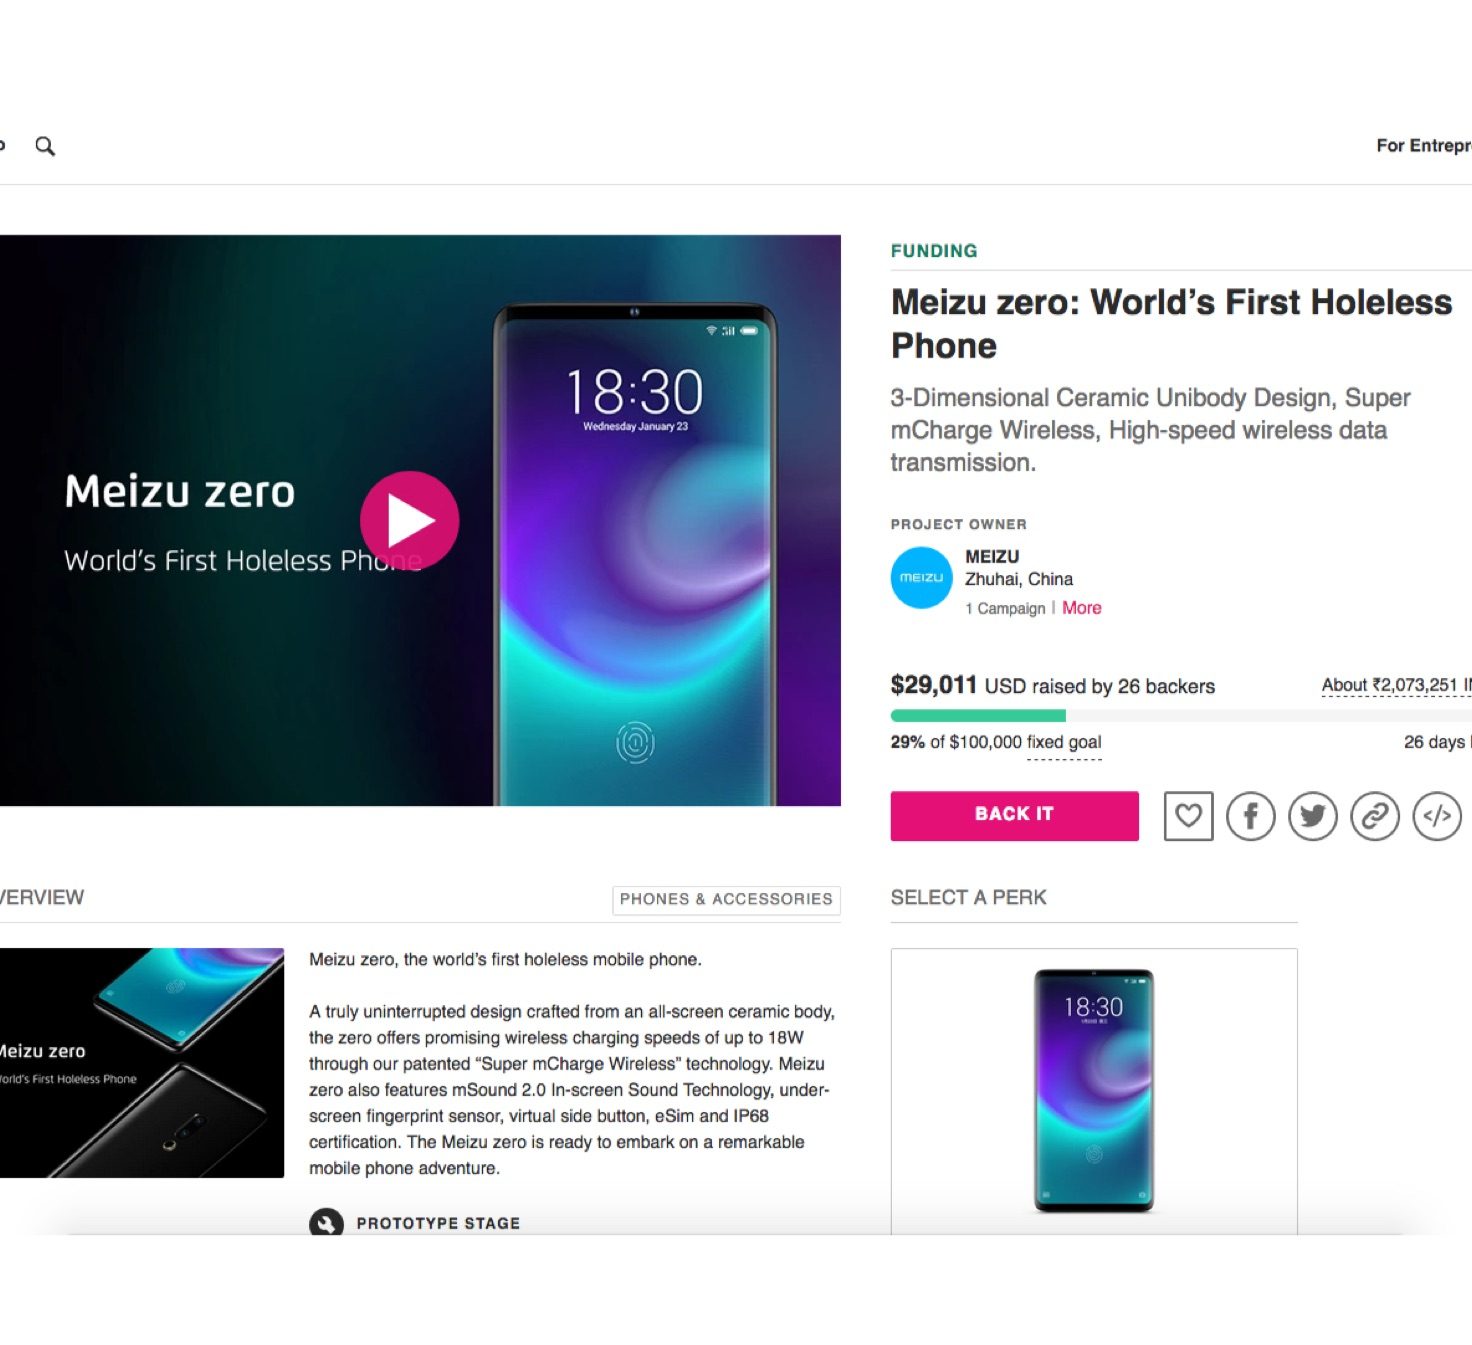Click the About ₹2,073,251 INR conversion
Viewport: 1472px width, 1345px height.
[x=1396, y=686]
